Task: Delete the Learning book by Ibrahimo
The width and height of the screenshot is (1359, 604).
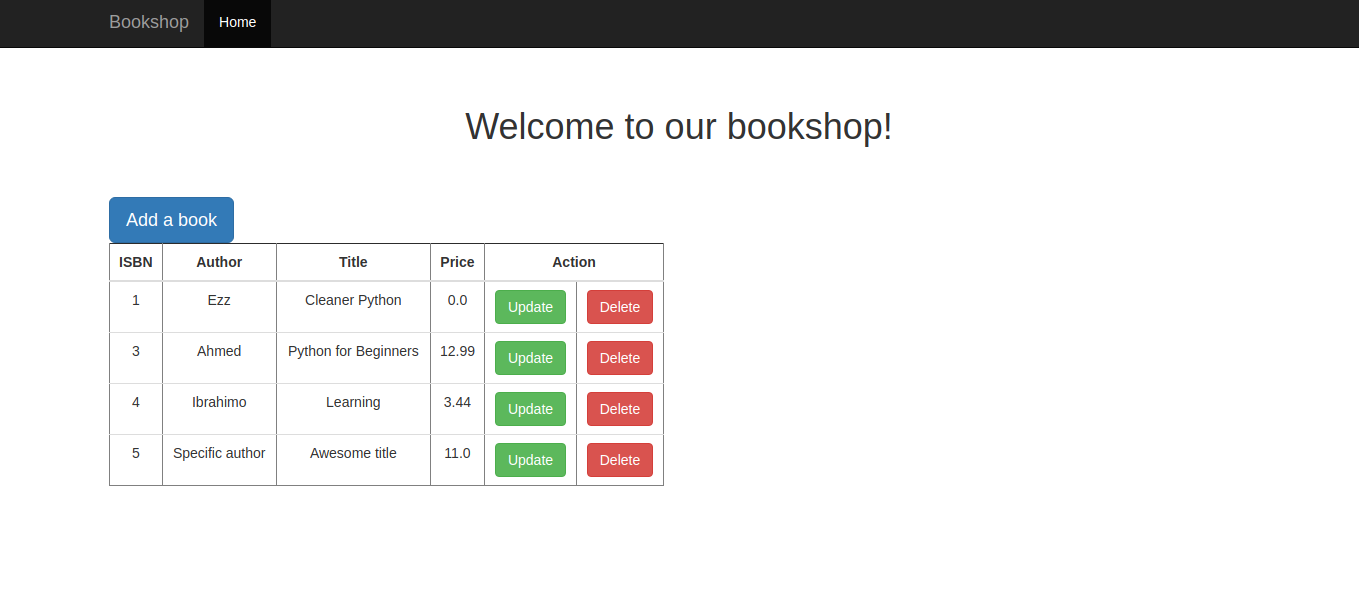Action: click(x=619, y=408)
